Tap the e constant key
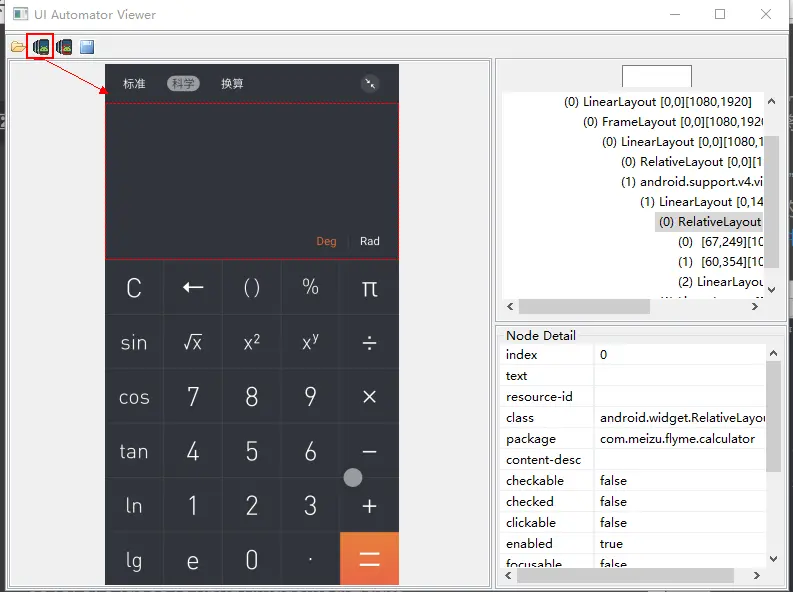Viewport: 793px width, 592px height. coord(193,560)
